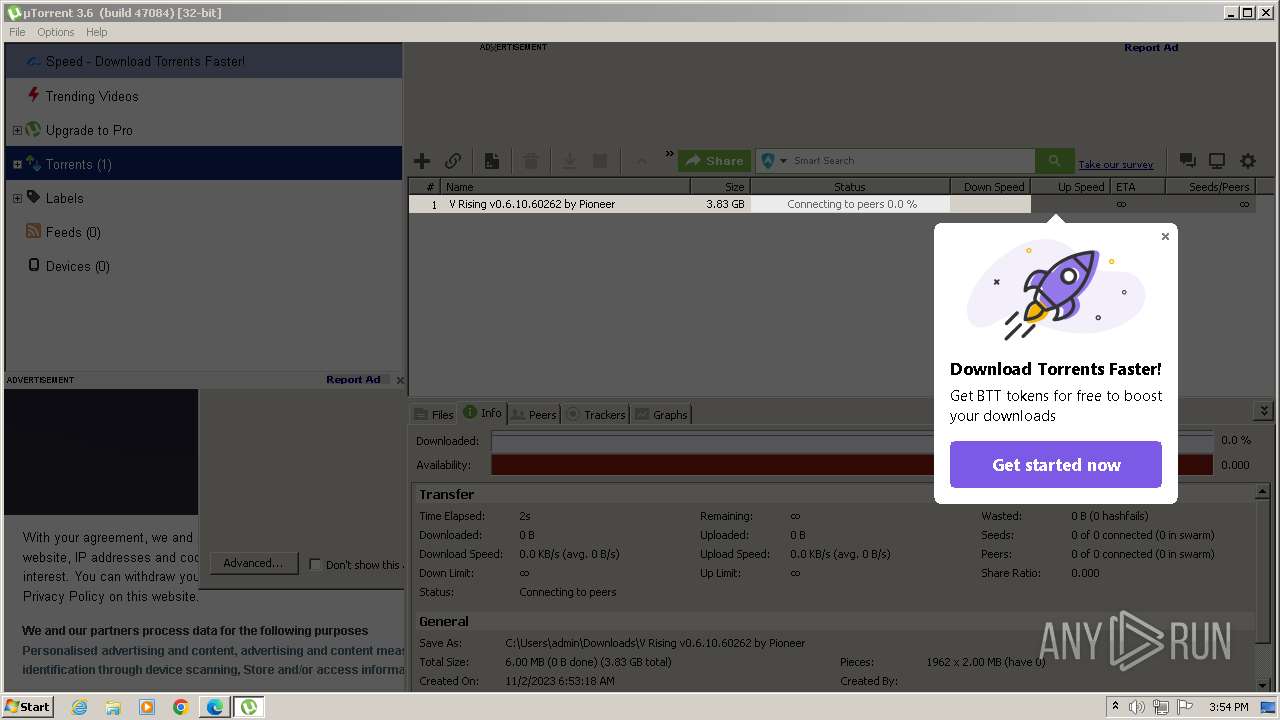Click the volume speaker tray icon
1280x720 pixels.
[1136, 707]
